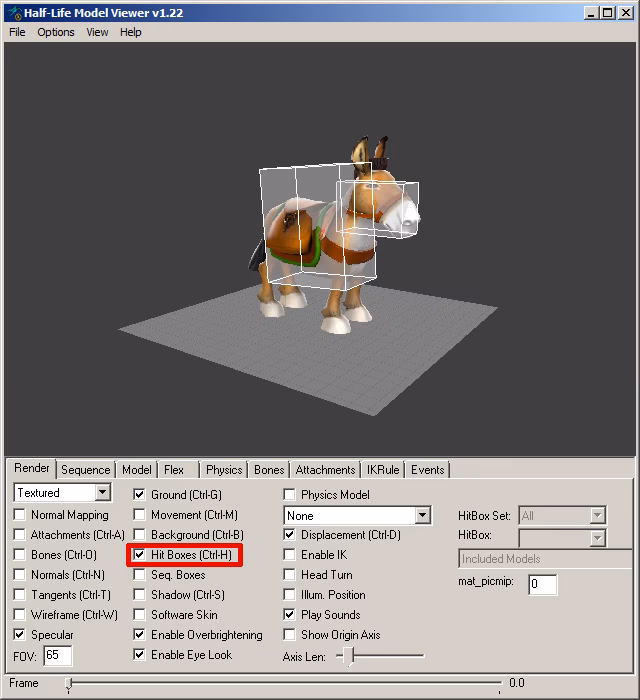The width and height of the screenshot is (640, 700).
Task: Switch to the IKRule tab
Action: tap(383, 470)
